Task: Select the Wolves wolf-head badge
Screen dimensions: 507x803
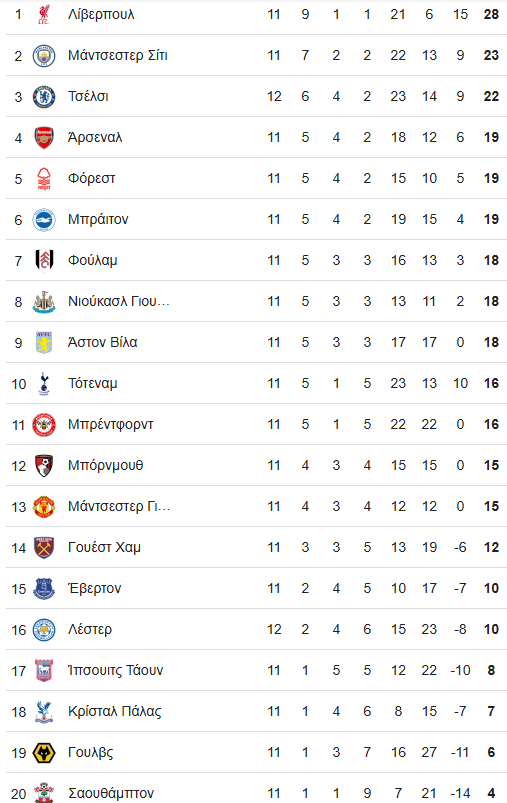Action: (44, 752)
